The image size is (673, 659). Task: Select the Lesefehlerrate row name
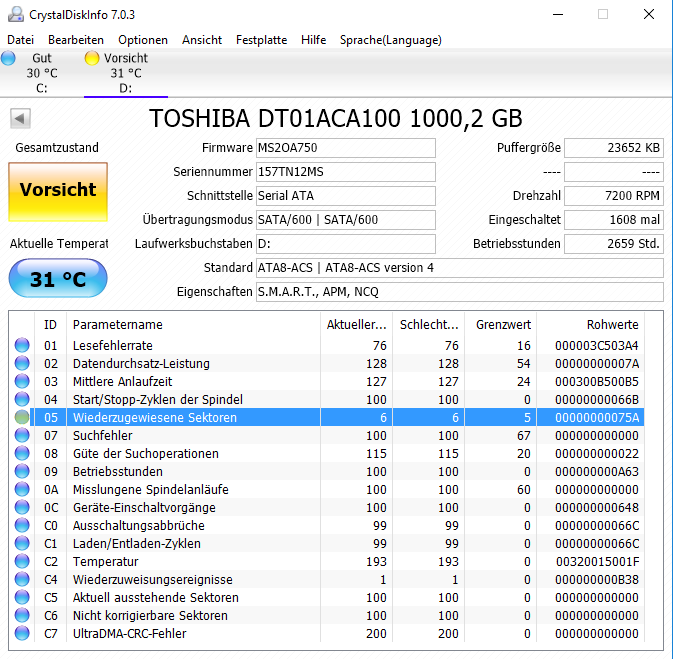pos(113,346)
